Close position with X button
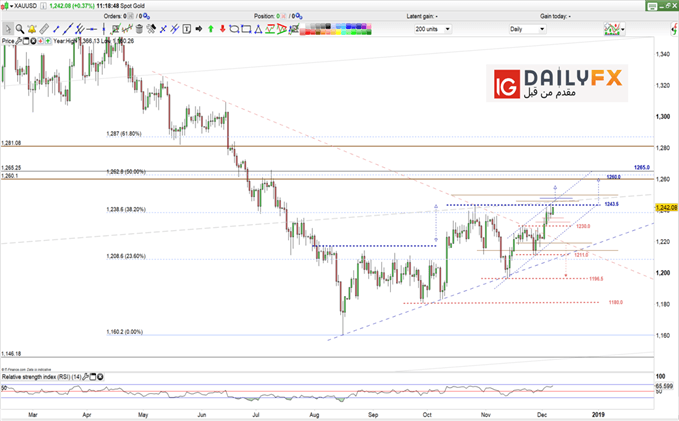Screen dimensions: 679x421 [284, 16]
